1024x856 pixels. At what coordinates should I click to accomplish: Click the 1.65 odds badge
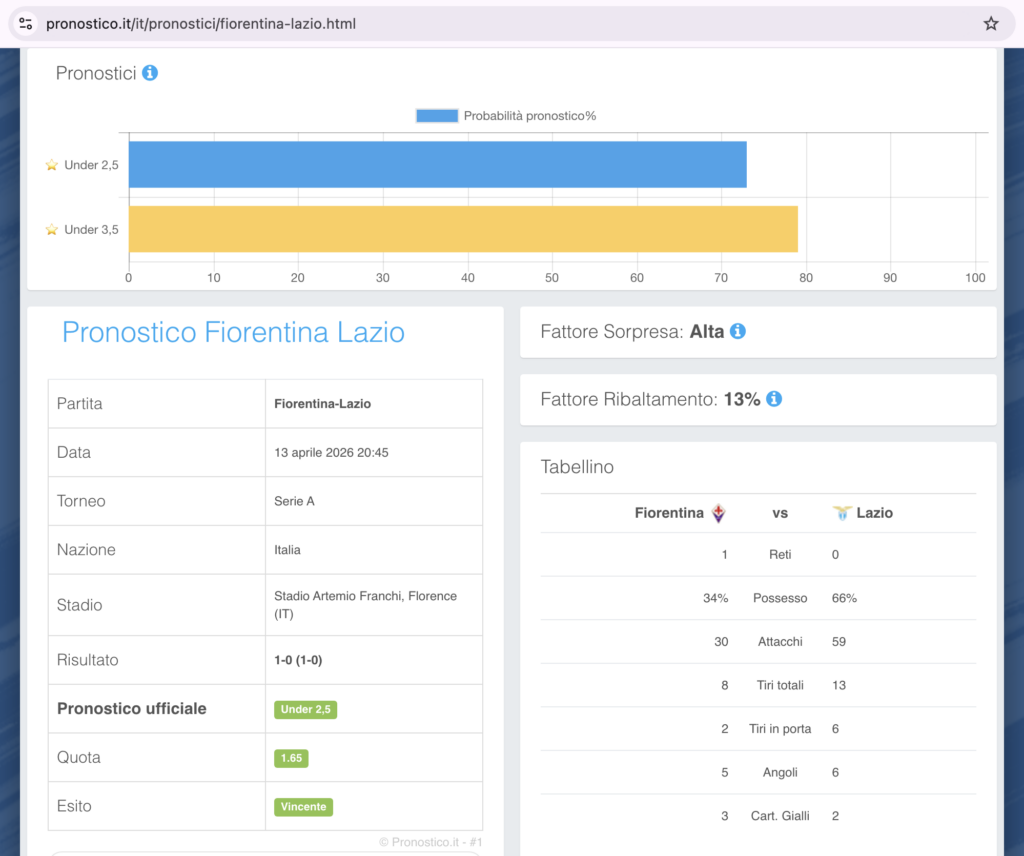click(x=291, y=758)
